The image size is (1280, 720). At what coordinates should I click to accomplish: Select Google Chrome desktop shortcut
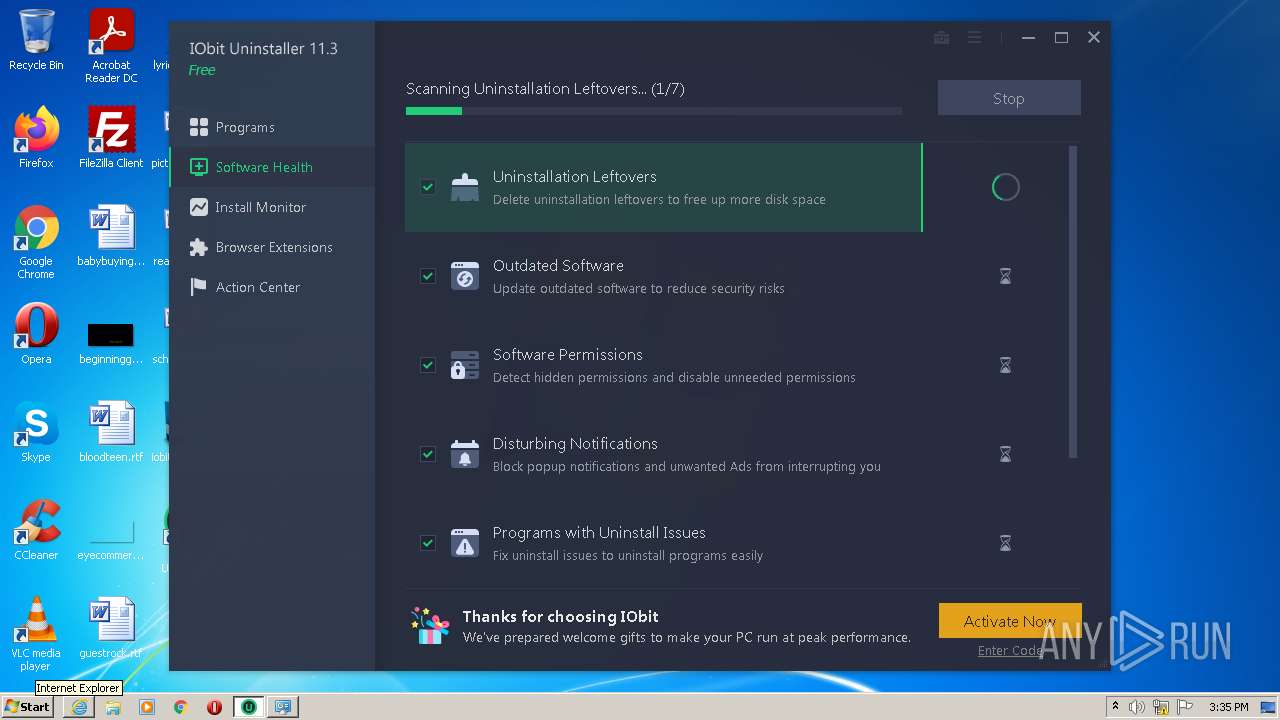click(x=36, y=243)
